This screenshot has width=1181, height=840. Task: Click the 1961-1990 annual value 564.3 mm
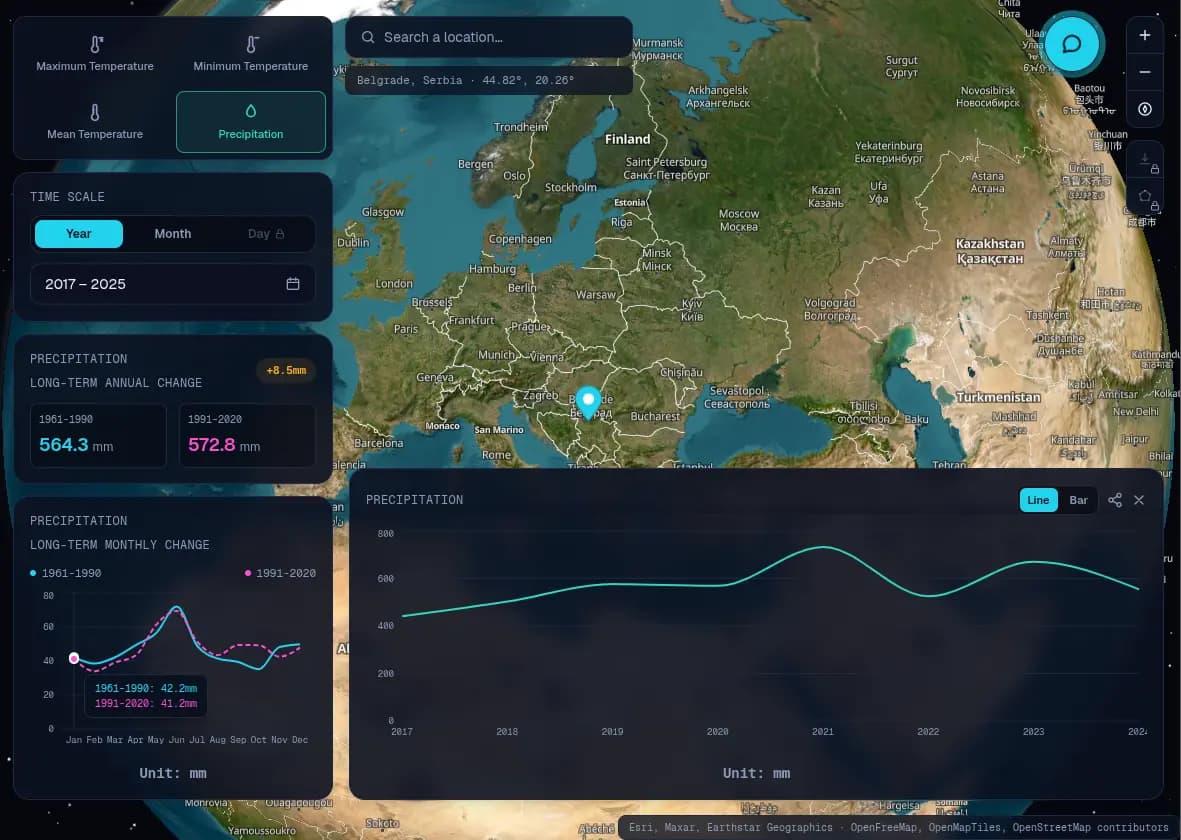pyautogui.click(x=76, y=445)
